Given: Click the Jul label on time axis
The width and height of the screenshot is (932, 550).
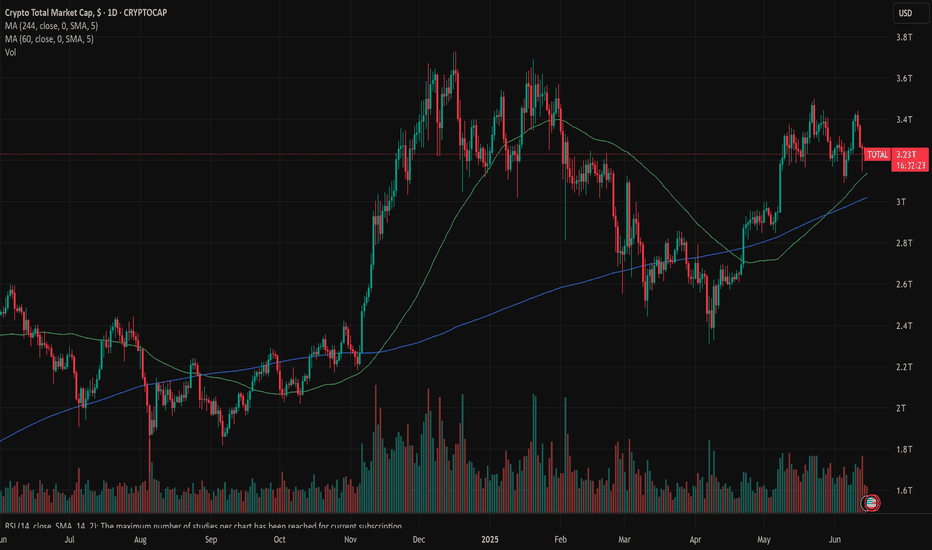Looking at the screenshot, I should tap(69, 540).
